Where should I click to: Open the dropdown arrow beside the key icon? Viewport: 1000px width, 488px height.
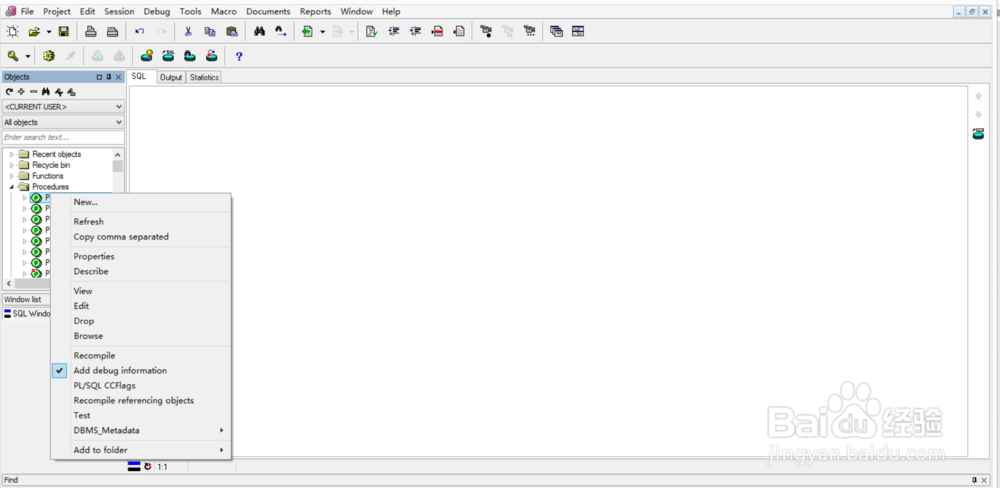pos(27,56)
